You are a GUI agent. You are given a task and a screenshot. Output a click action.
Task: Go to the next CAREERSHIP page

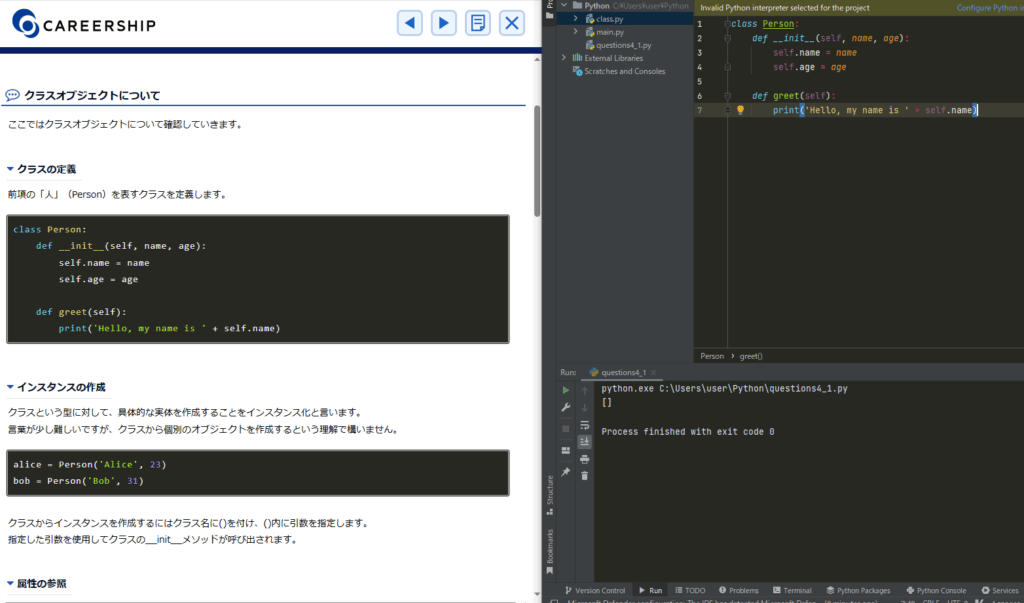[444, 23]
